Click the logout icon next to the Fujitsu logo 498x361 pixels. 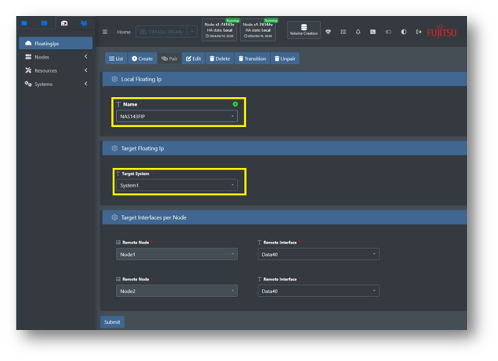pyautogui.click(x=419, y=32)
